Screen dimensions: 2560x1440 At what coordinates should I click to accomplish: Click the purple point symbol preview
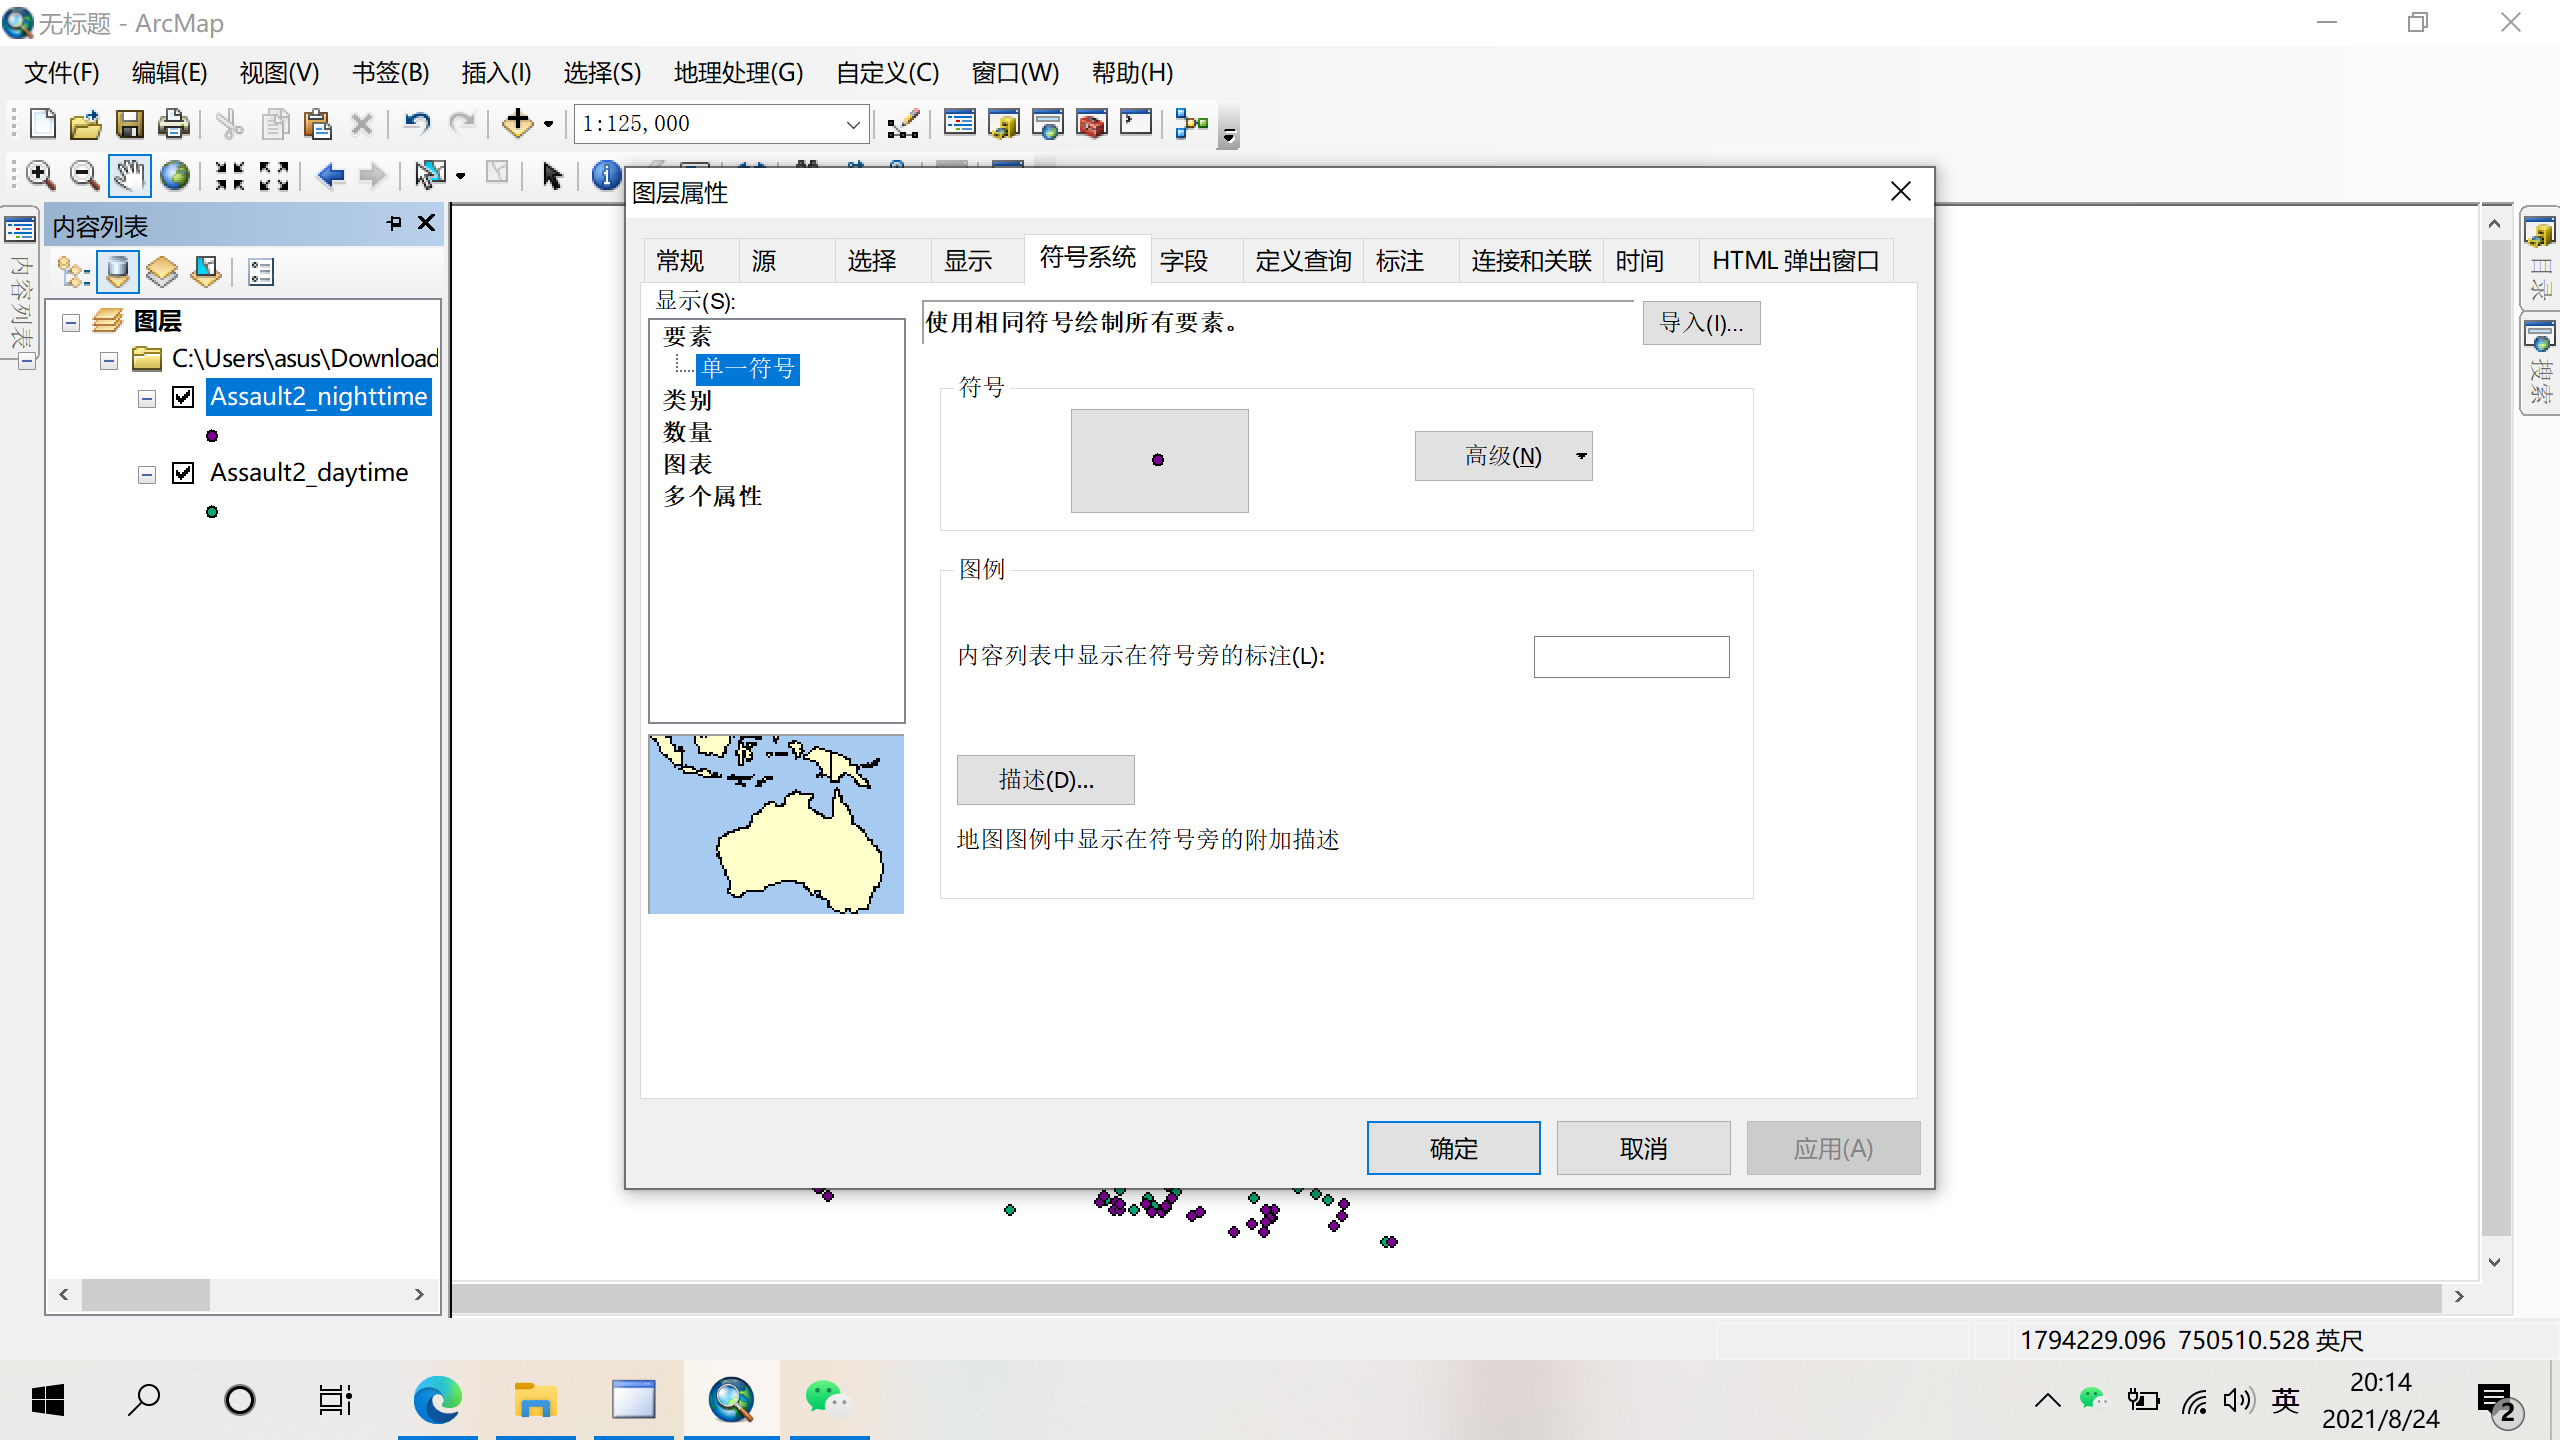1159,460
